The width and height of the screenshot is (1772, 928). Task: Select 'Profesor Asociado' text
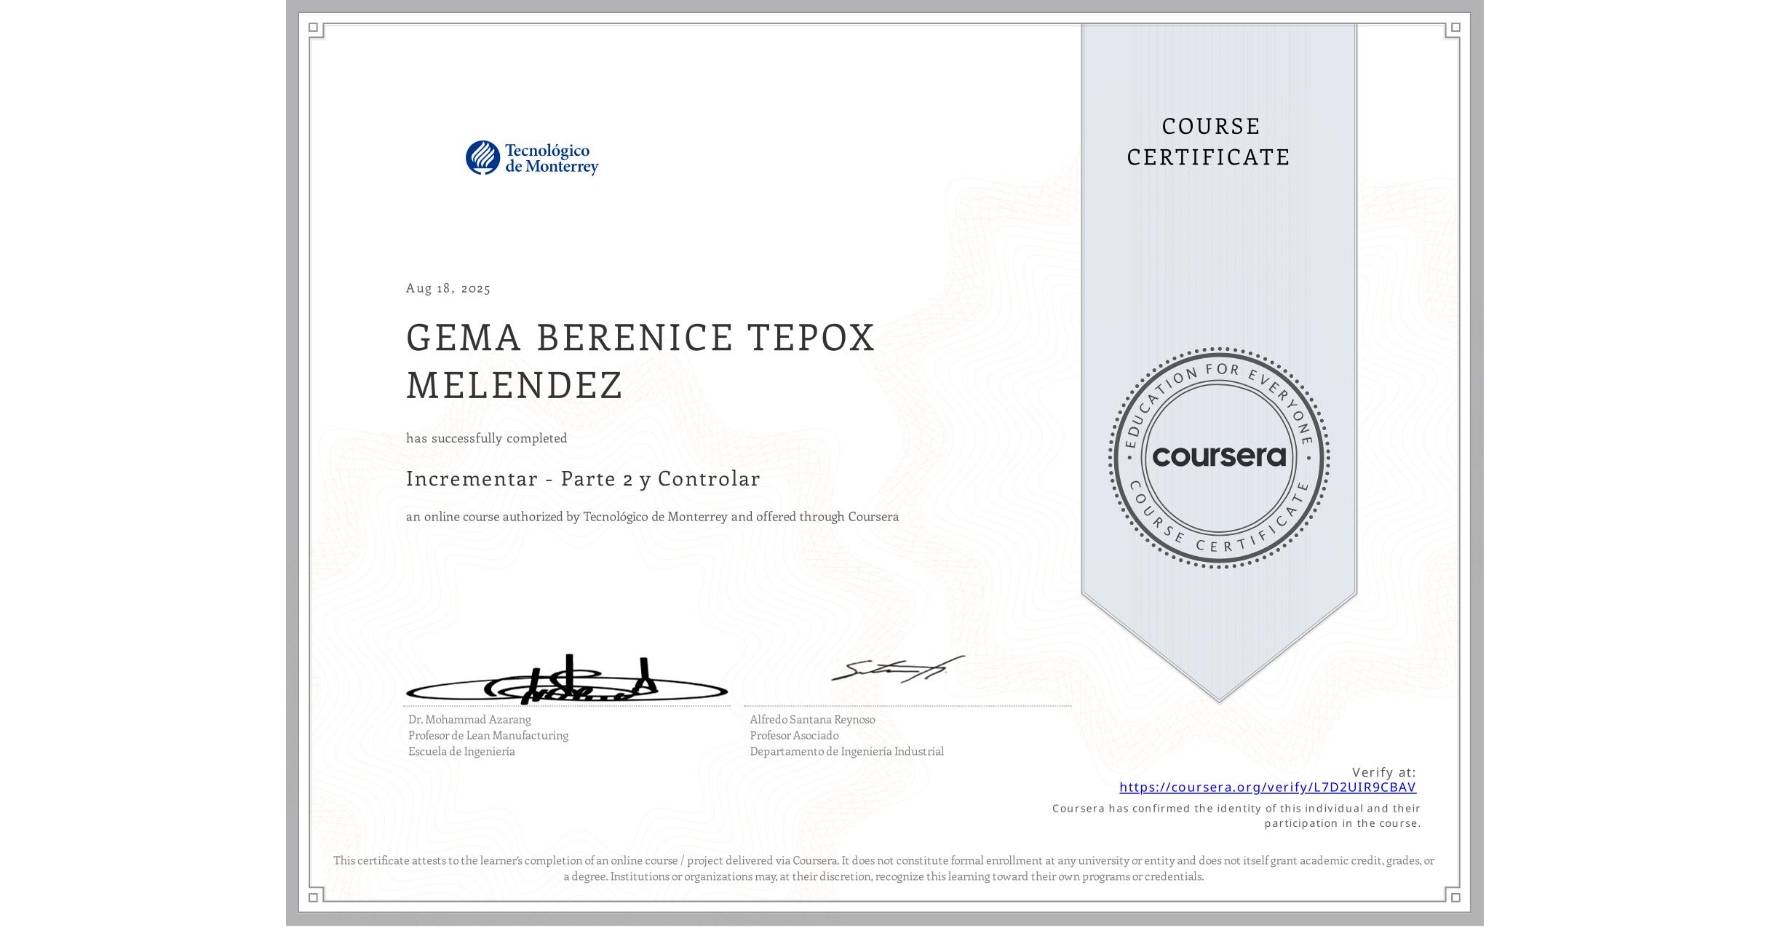pyautogui.click(x=794, y=736)
